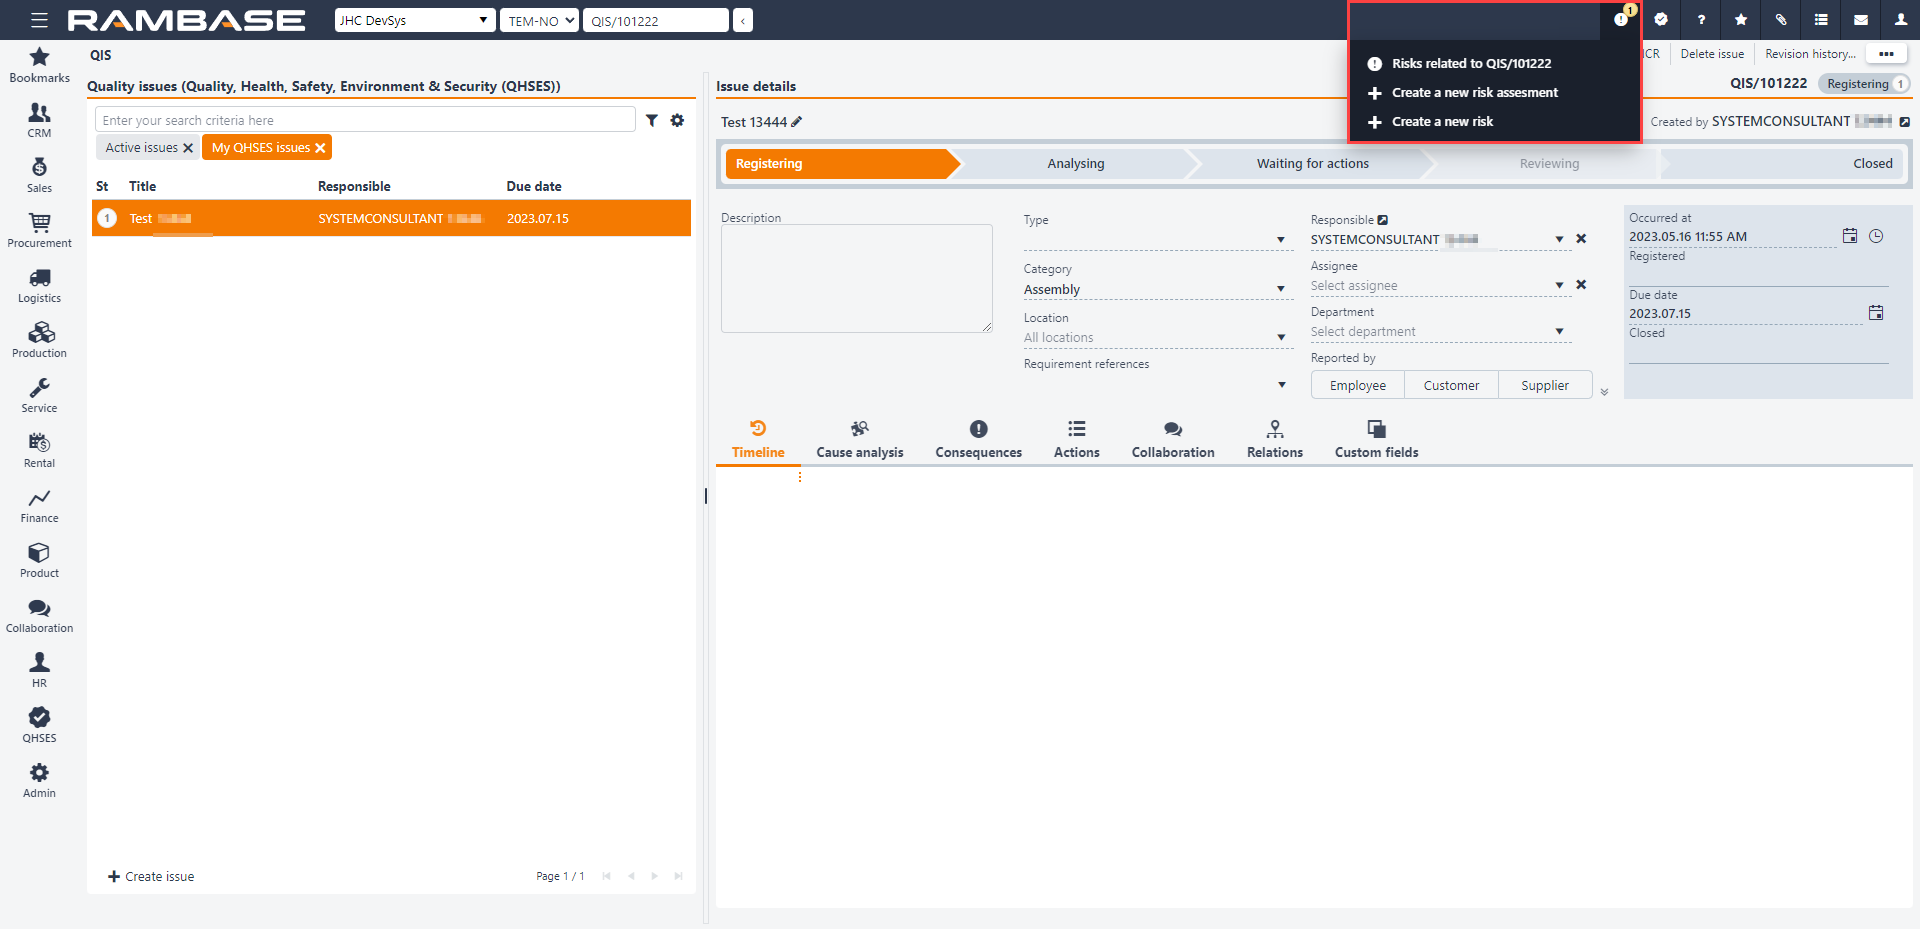
Task: Click the Delete issue button
Action: coord(1711,54)
